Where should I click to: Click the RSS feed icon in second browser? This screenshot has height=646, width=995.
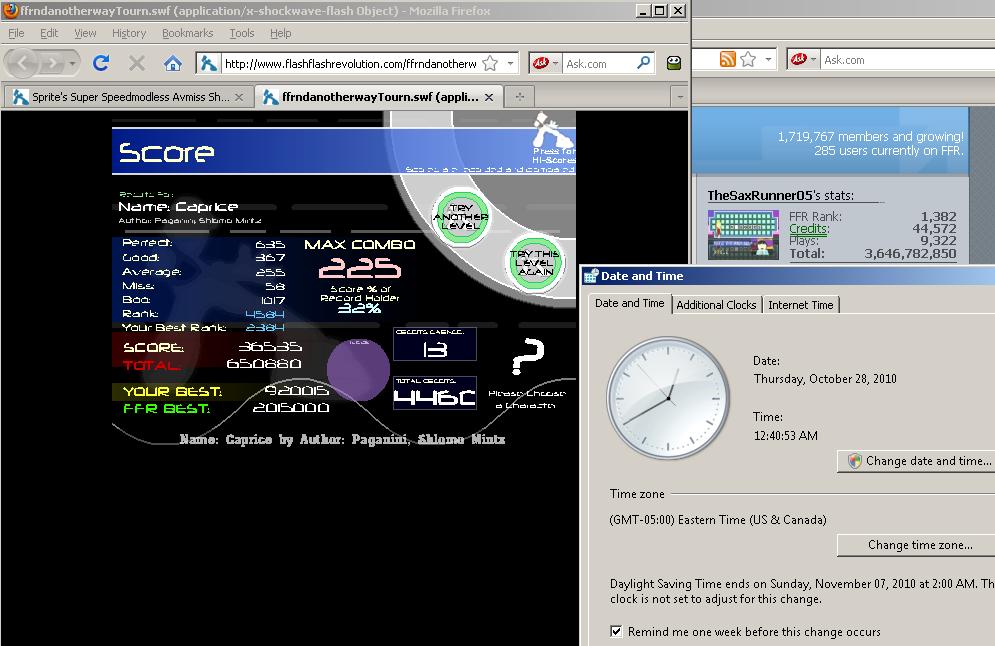click(x=727, y=59)
